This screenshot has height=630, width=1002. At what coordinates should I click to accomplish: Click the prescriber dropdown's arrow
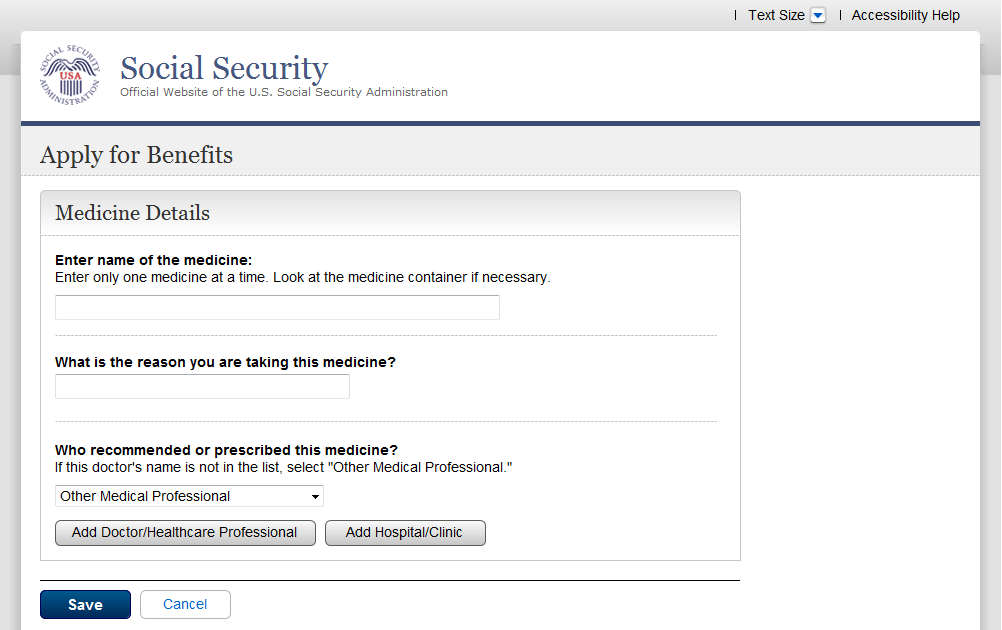click(315, 496)
